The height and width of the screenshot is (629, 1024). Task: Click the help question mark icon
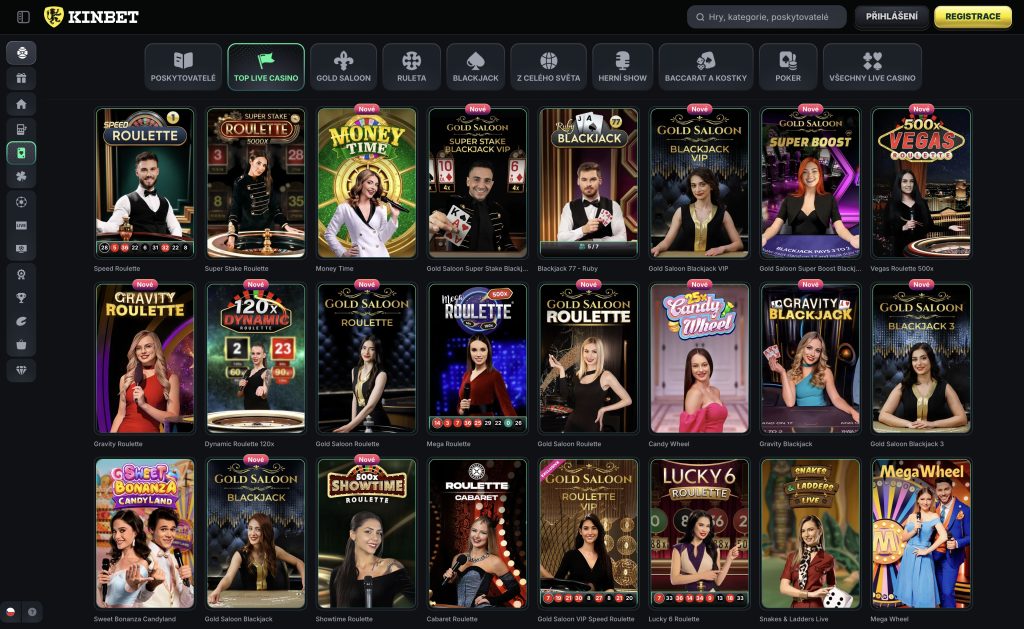(32, 611)
